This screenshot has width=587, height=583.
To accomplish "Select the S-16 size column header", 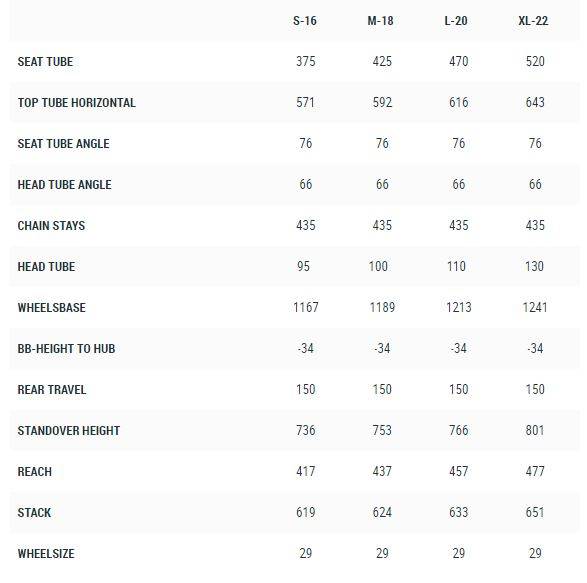I will coord(305,21).
